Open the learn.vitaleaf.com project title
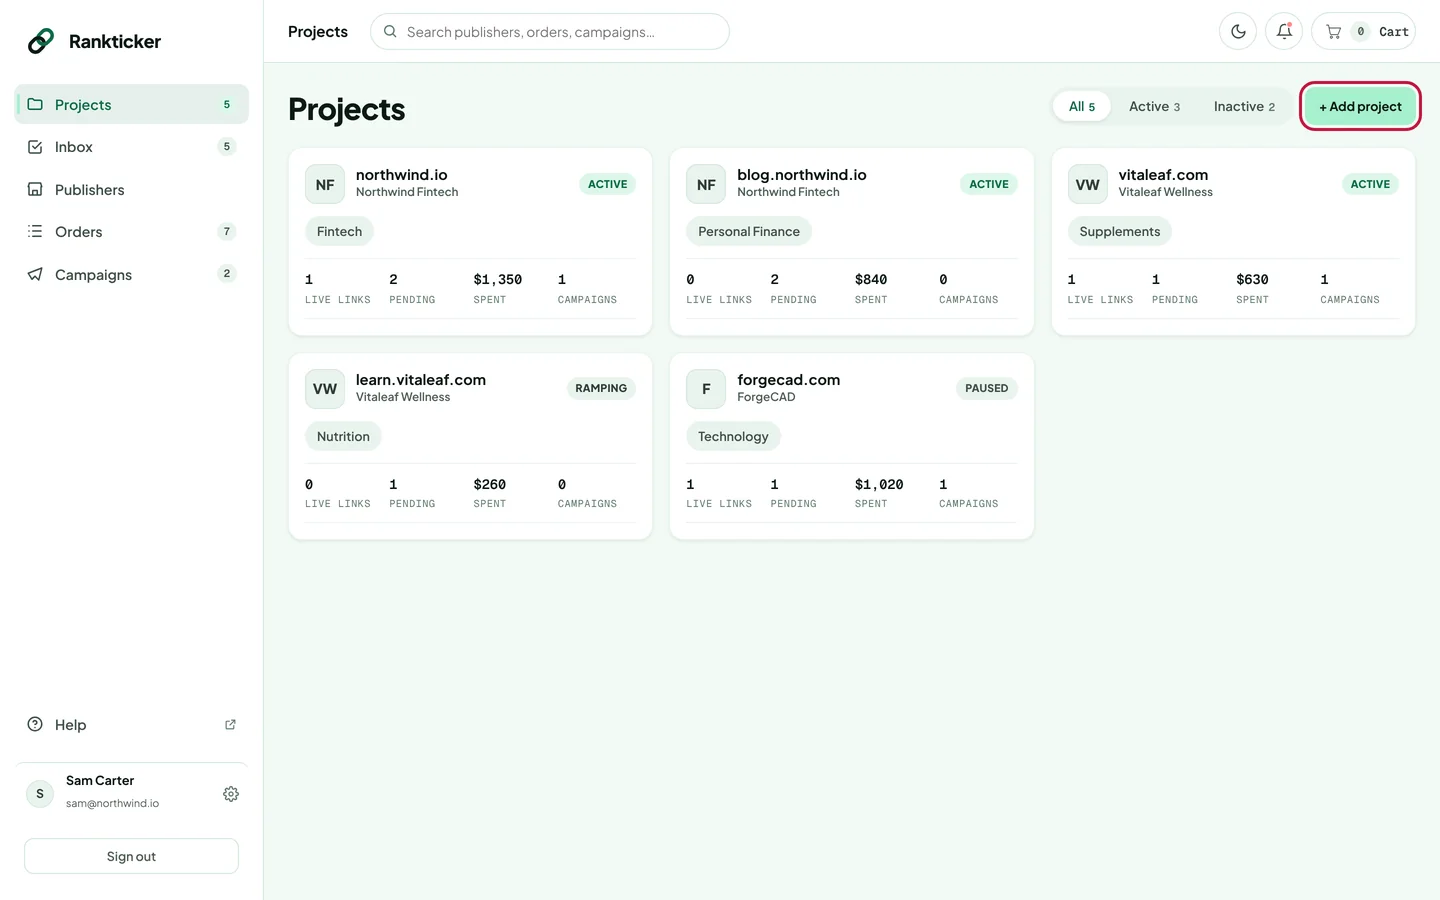The width and height of the screenshot is (1440, 900). click(421, 379)
